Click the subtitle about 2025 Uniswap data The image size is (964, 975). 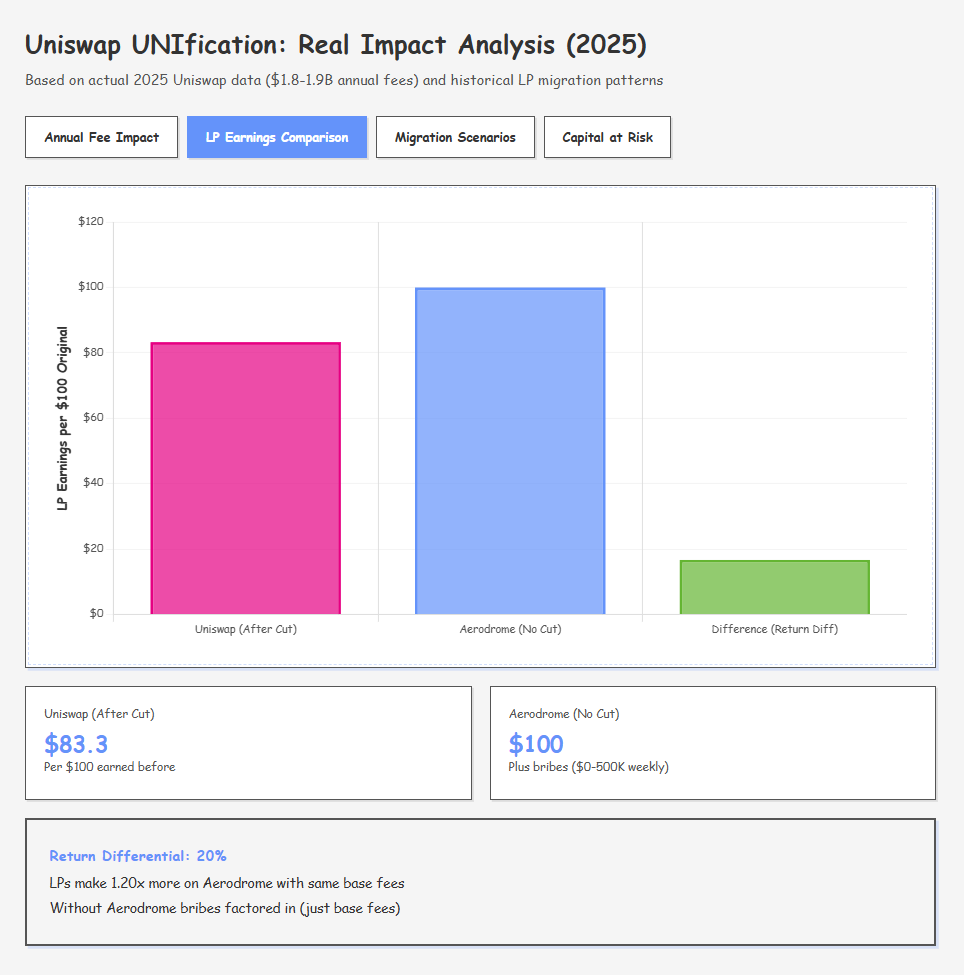(344, 80)
